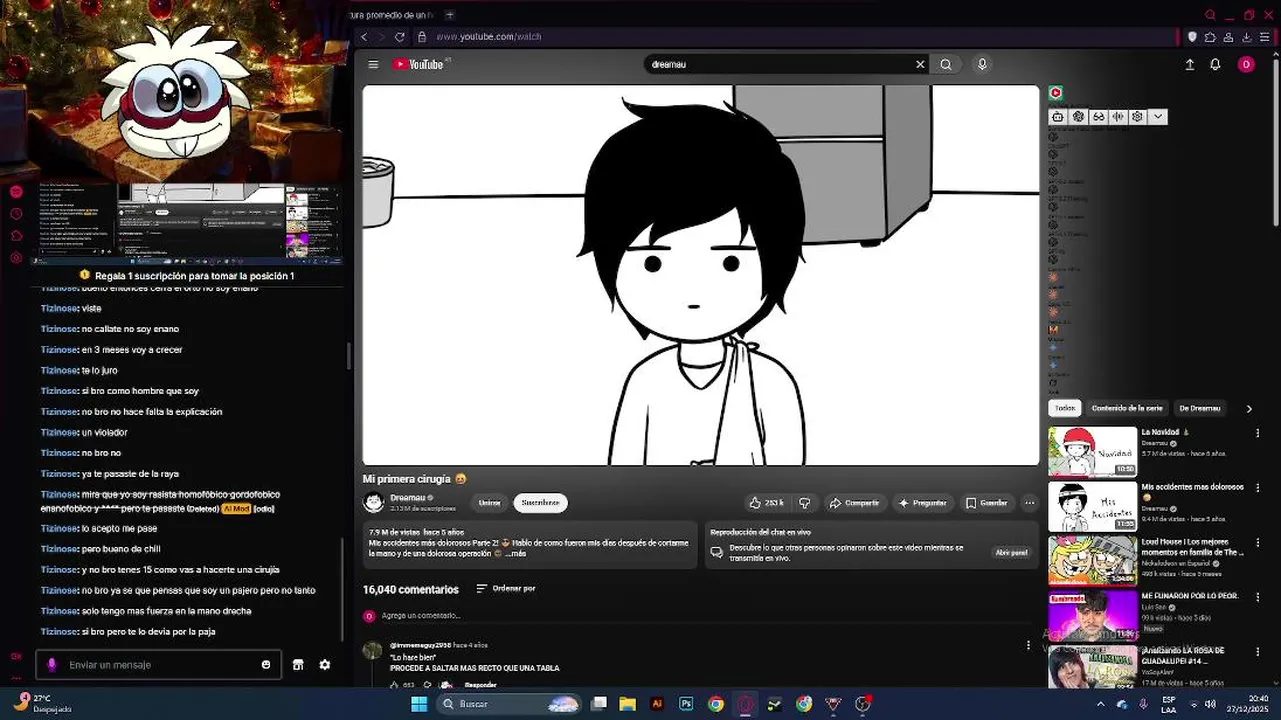Open the Windows Start menu
Image resolution: width=1281 pixels, height=720 pixels.
coord(420,704)
